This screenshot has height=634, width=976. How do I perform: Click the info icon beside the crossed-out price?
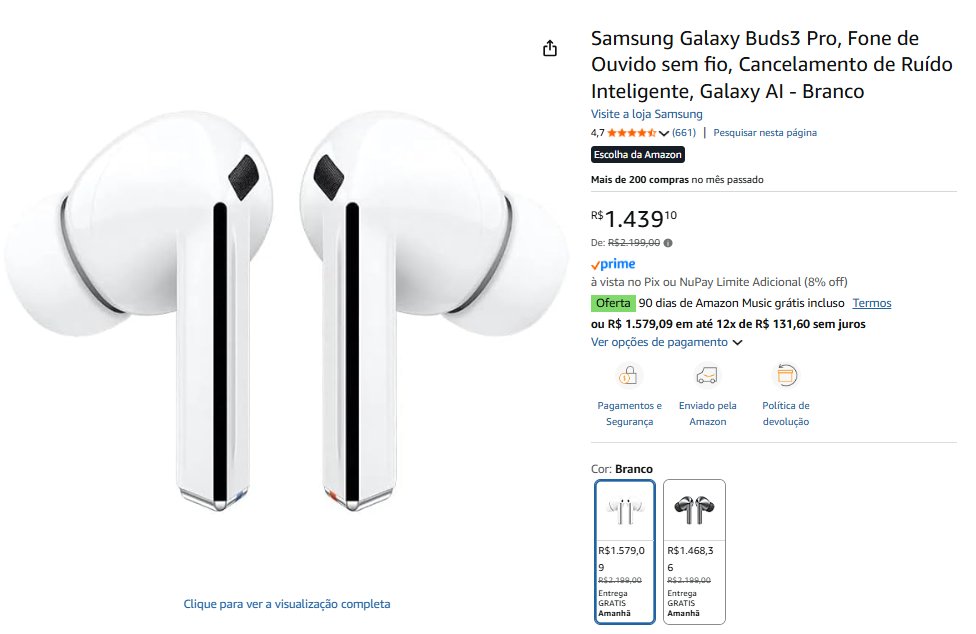[x=668, y=242]
